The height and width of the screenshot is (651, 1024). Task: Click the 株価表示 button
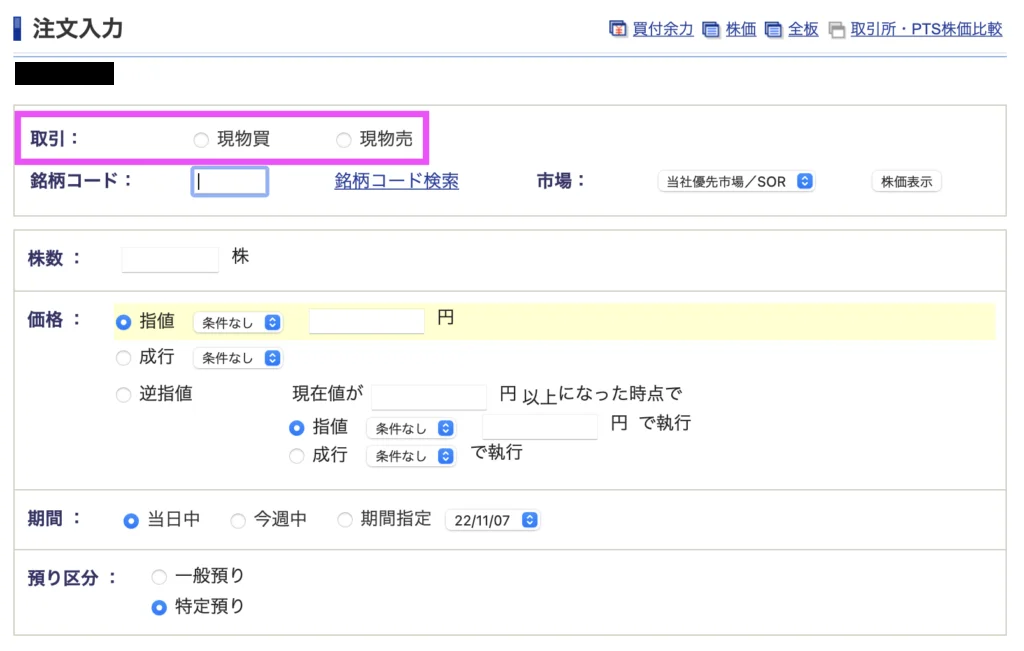click(x=906, y=182)
